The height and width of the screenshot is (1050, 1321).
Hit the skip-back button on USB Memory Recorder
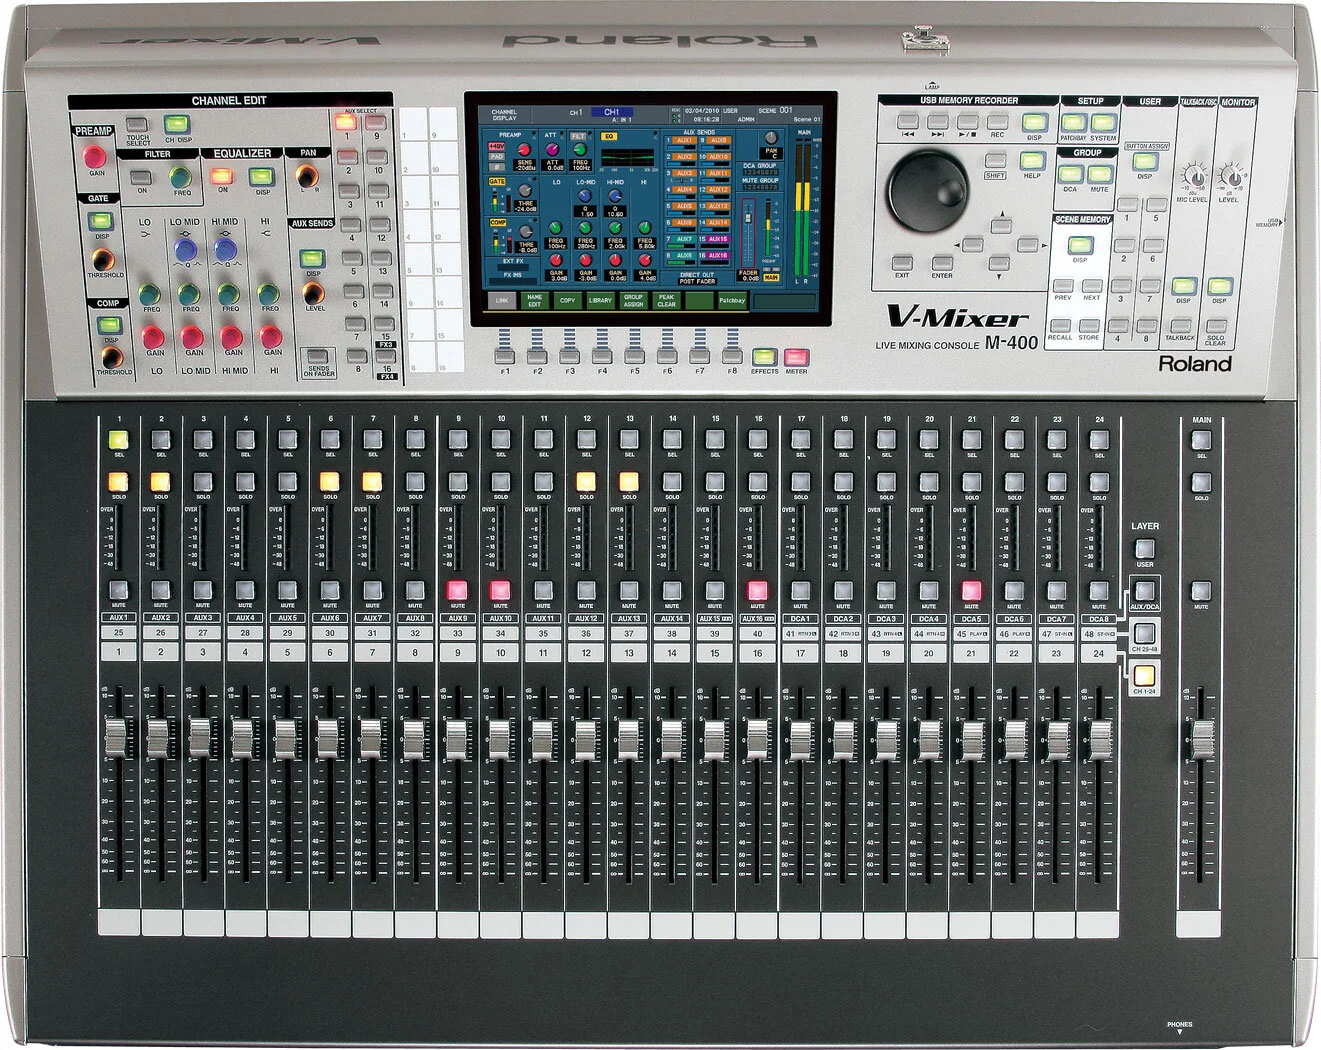coord(907,122)
